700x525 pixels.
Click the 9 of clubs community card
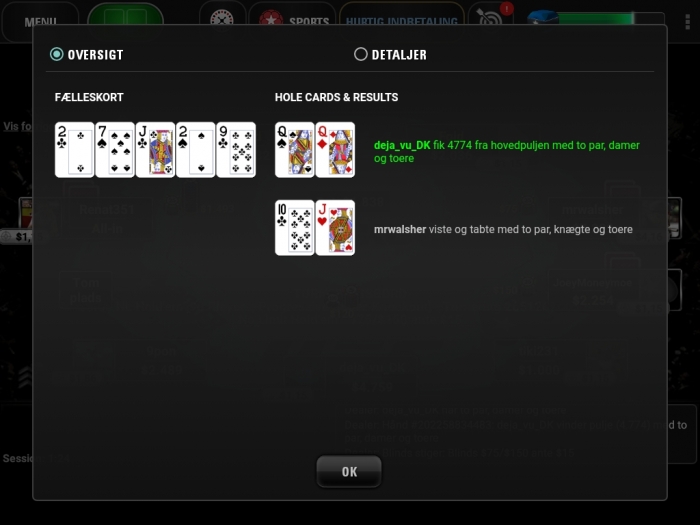coord(236,150)
